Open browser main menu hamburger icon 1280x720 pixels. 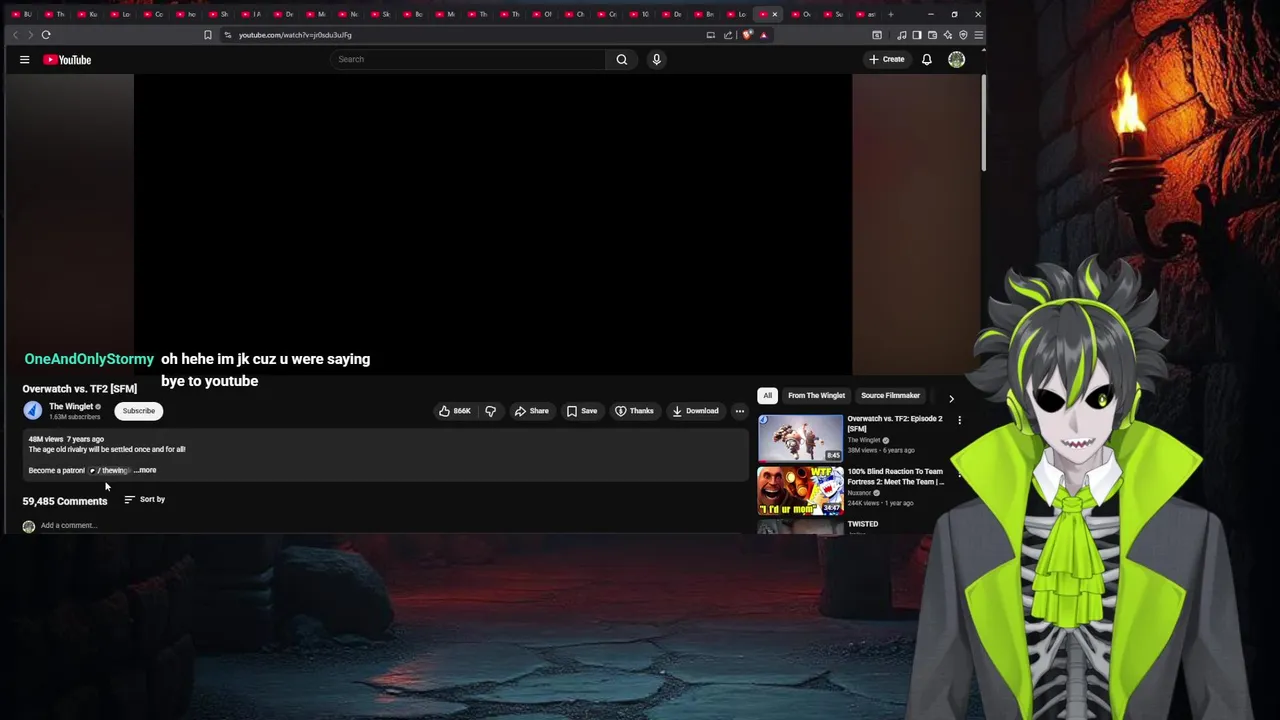978,35
